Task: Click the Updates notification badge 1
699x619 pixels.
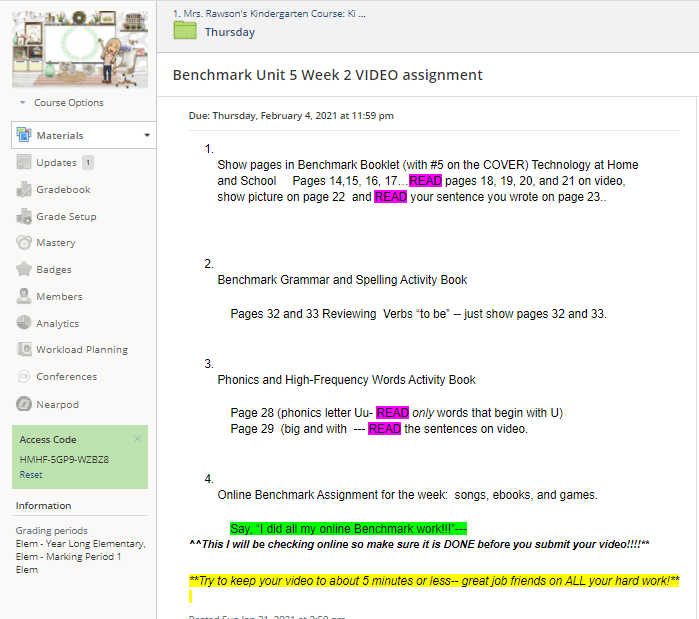Action: [88, 163]
